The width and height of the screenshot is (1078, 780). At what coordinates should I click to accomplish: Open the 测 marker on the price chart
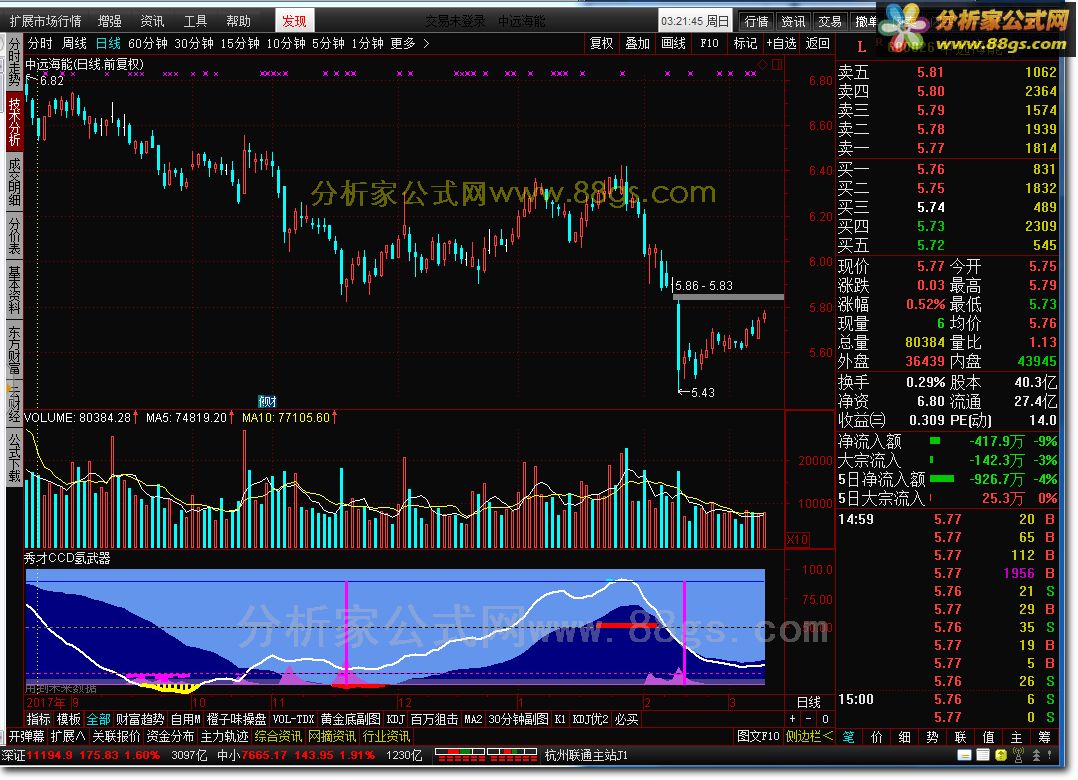[x=267, y=401]
